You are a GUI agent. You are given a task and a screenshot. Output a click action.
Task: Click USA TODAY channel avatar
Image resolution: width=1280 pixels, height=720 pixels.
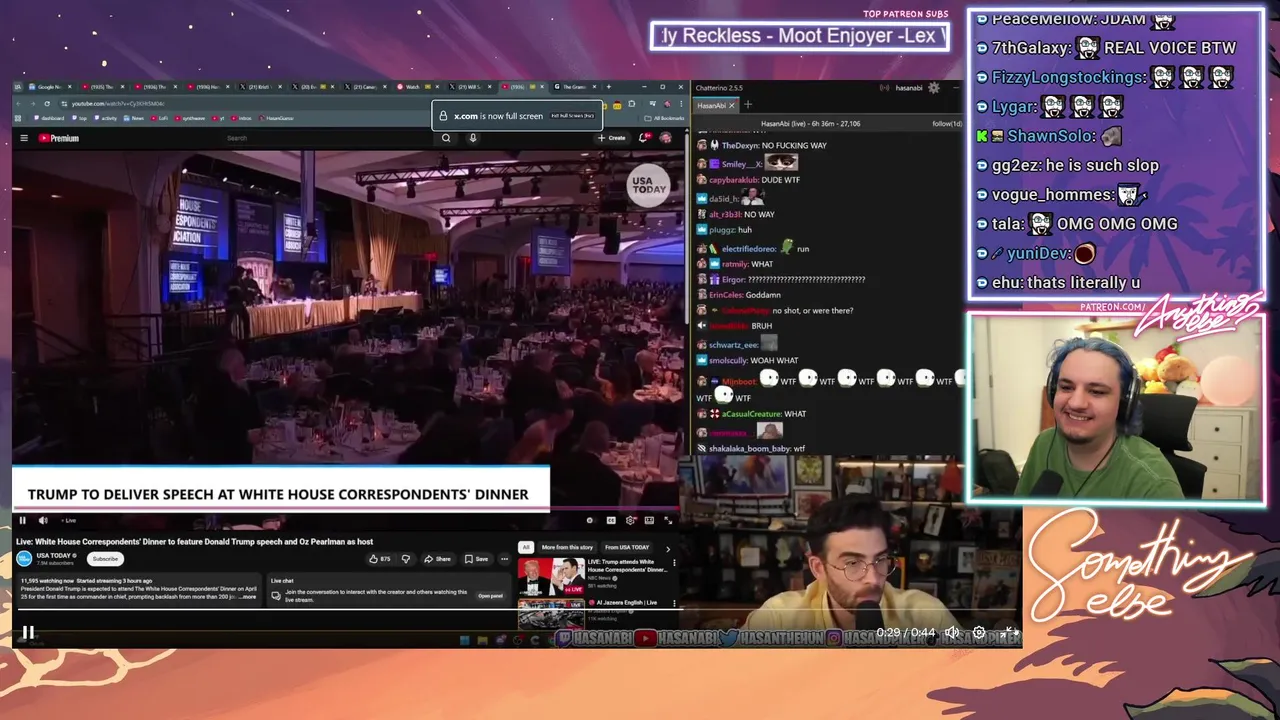[24, 558]
